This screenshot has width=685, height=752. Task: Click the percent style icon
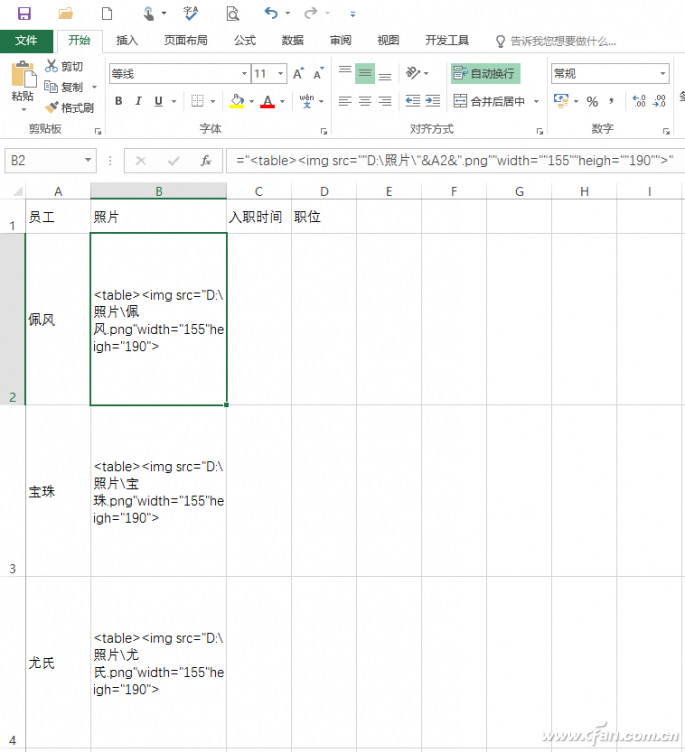pos(592,101)
